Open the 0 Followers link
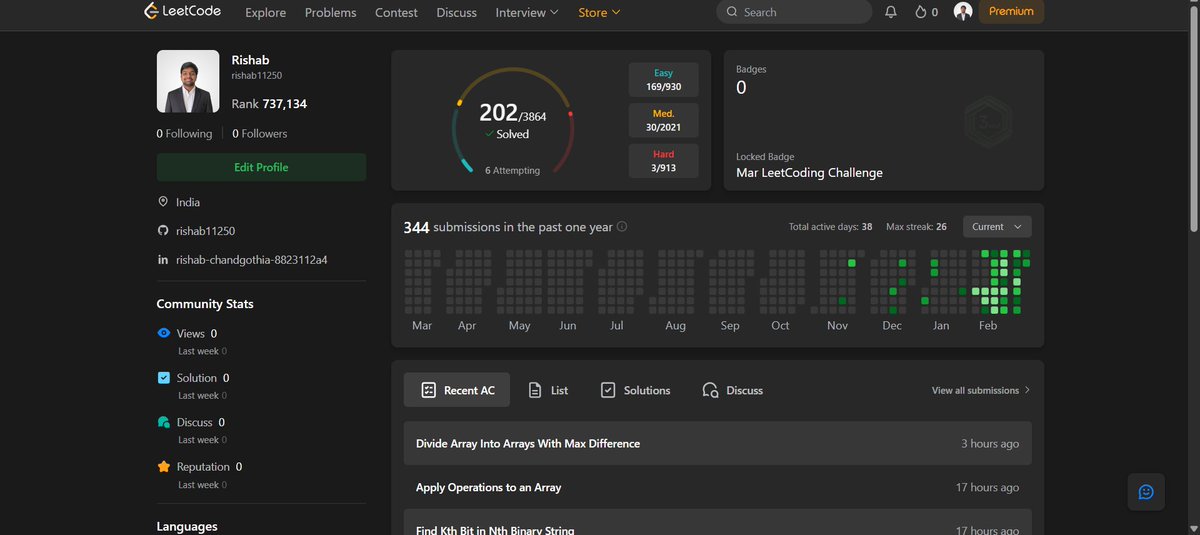Screen dimensions: 1200x535 pyautogui.click(x=260, y=133)
